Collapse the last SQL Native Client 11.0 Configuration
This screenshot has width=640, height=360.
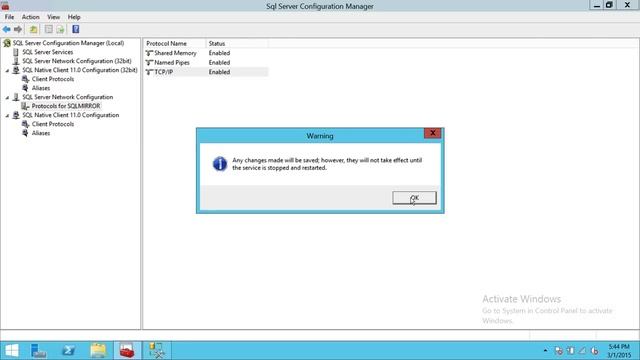click(7, 116)
